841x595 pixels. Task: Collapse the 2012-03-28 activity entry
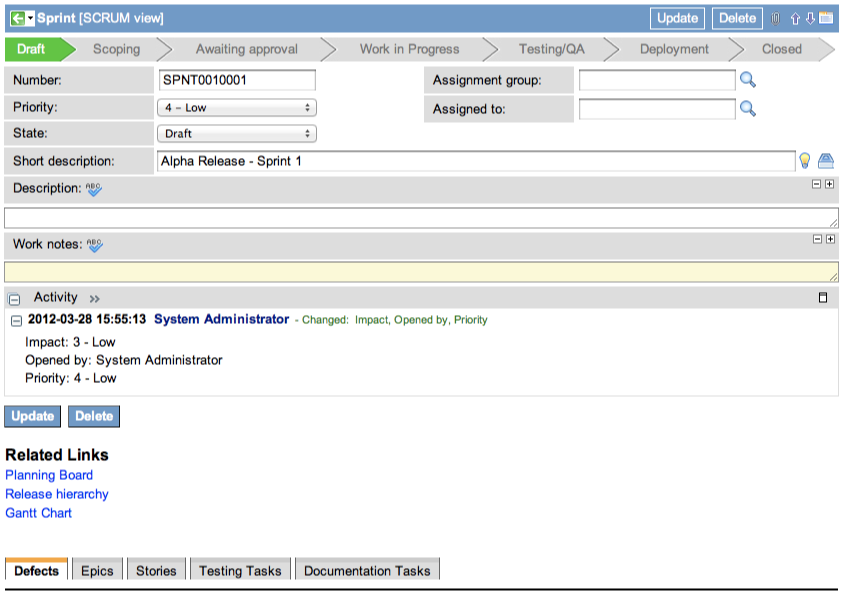[16, 320]
